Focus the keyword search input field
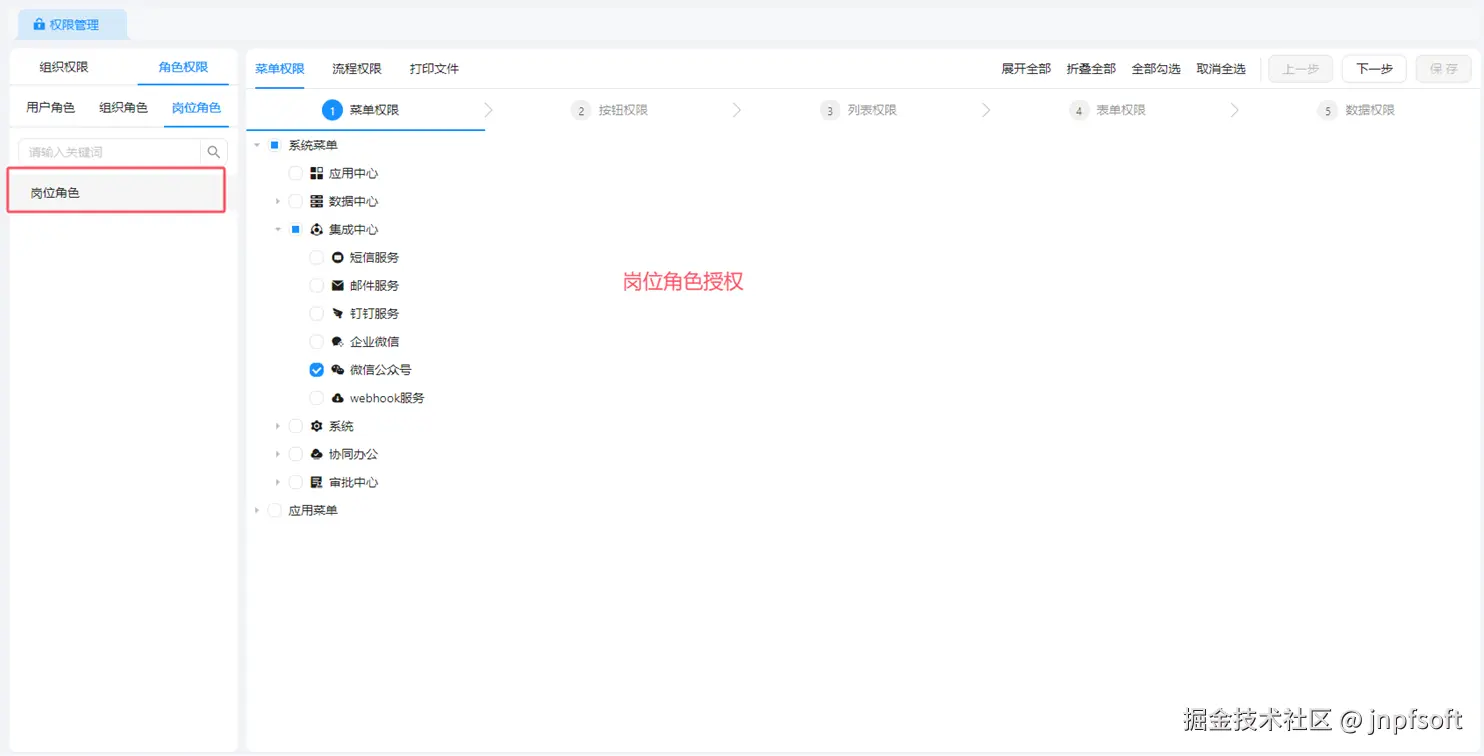 (110, 152)
